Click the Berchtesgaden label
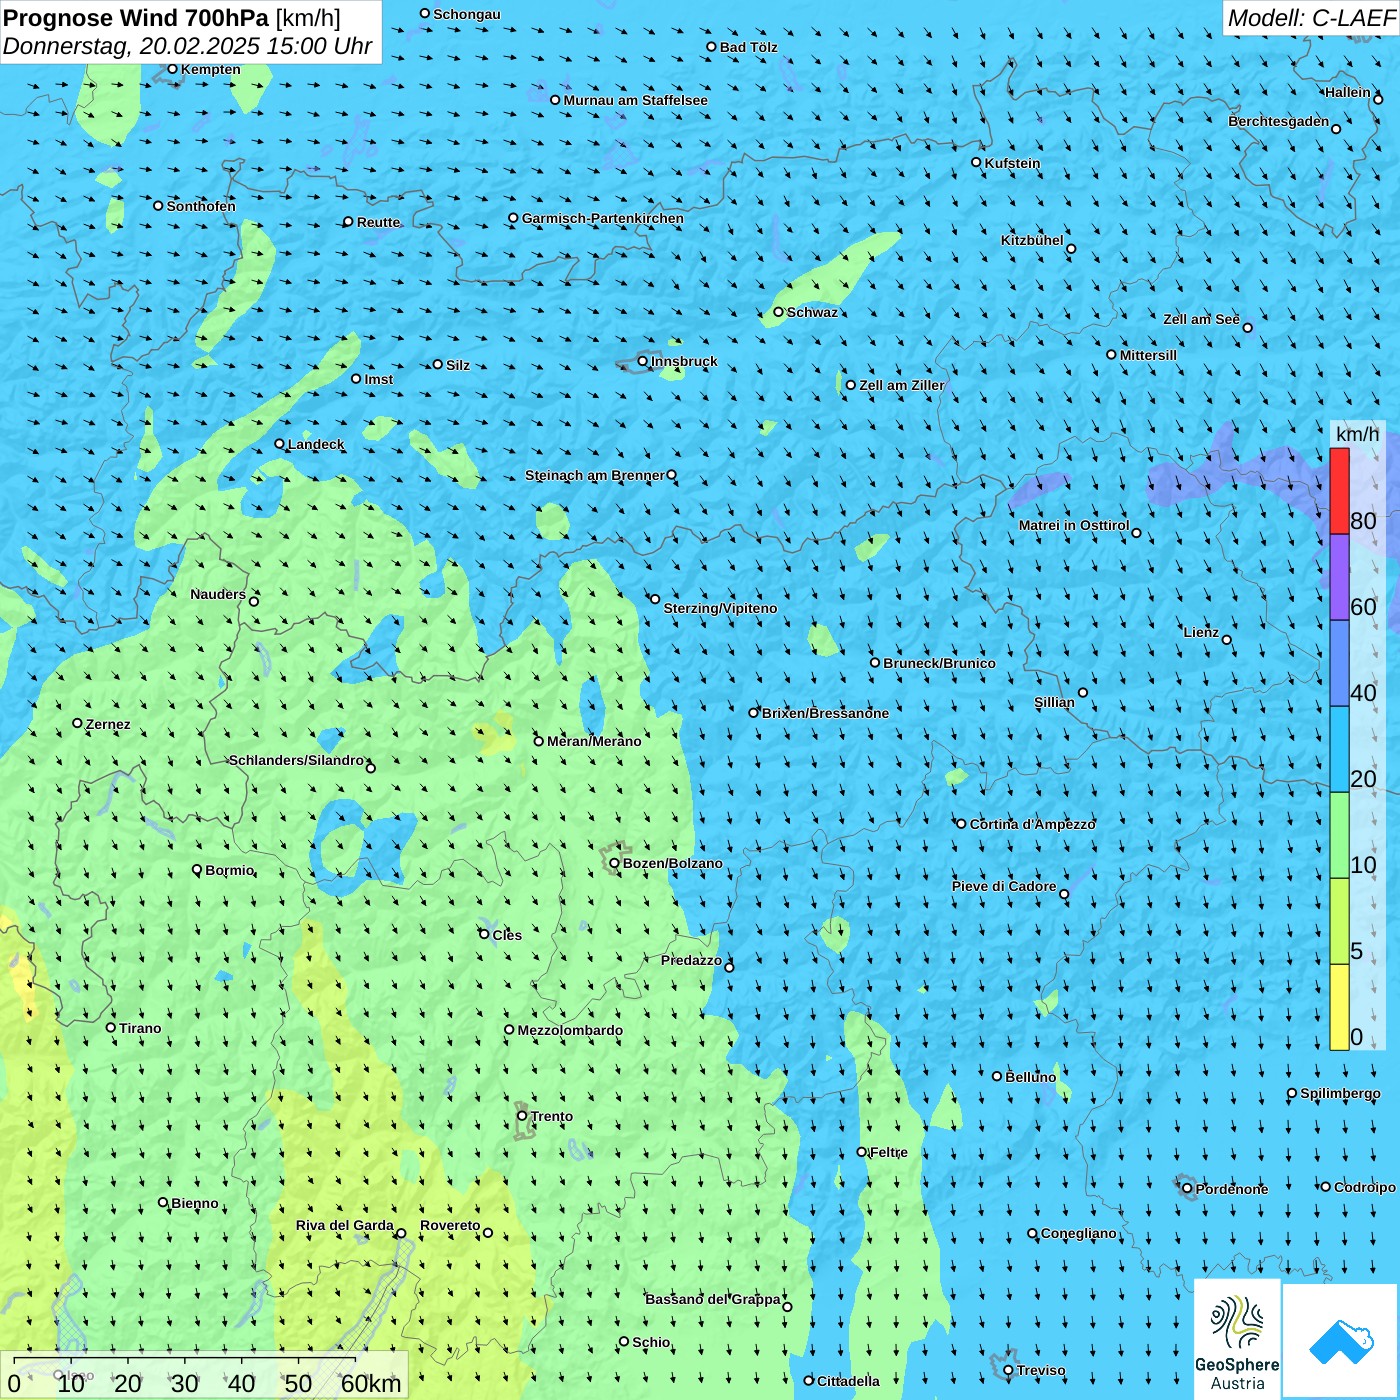Image resolution: width=1400 pixels, height=1400 pixels. [1279, 121]
